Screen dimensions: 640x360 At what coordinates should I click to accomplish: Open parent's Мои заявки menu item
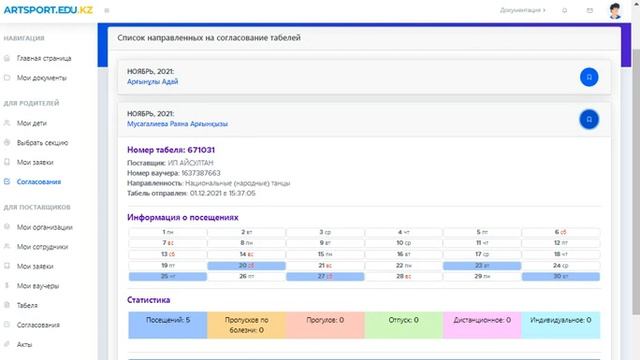click(35, 162)
